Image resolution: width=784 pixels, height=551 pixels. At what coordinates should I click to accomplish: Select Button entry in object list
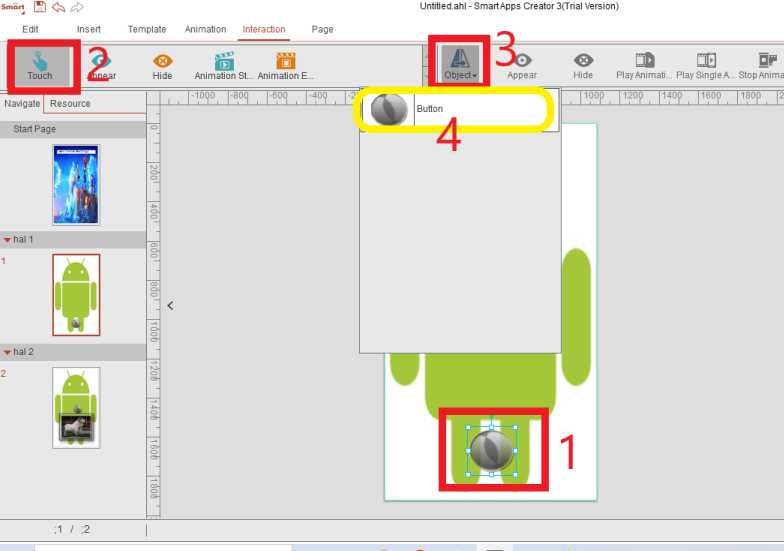point(459,109)
